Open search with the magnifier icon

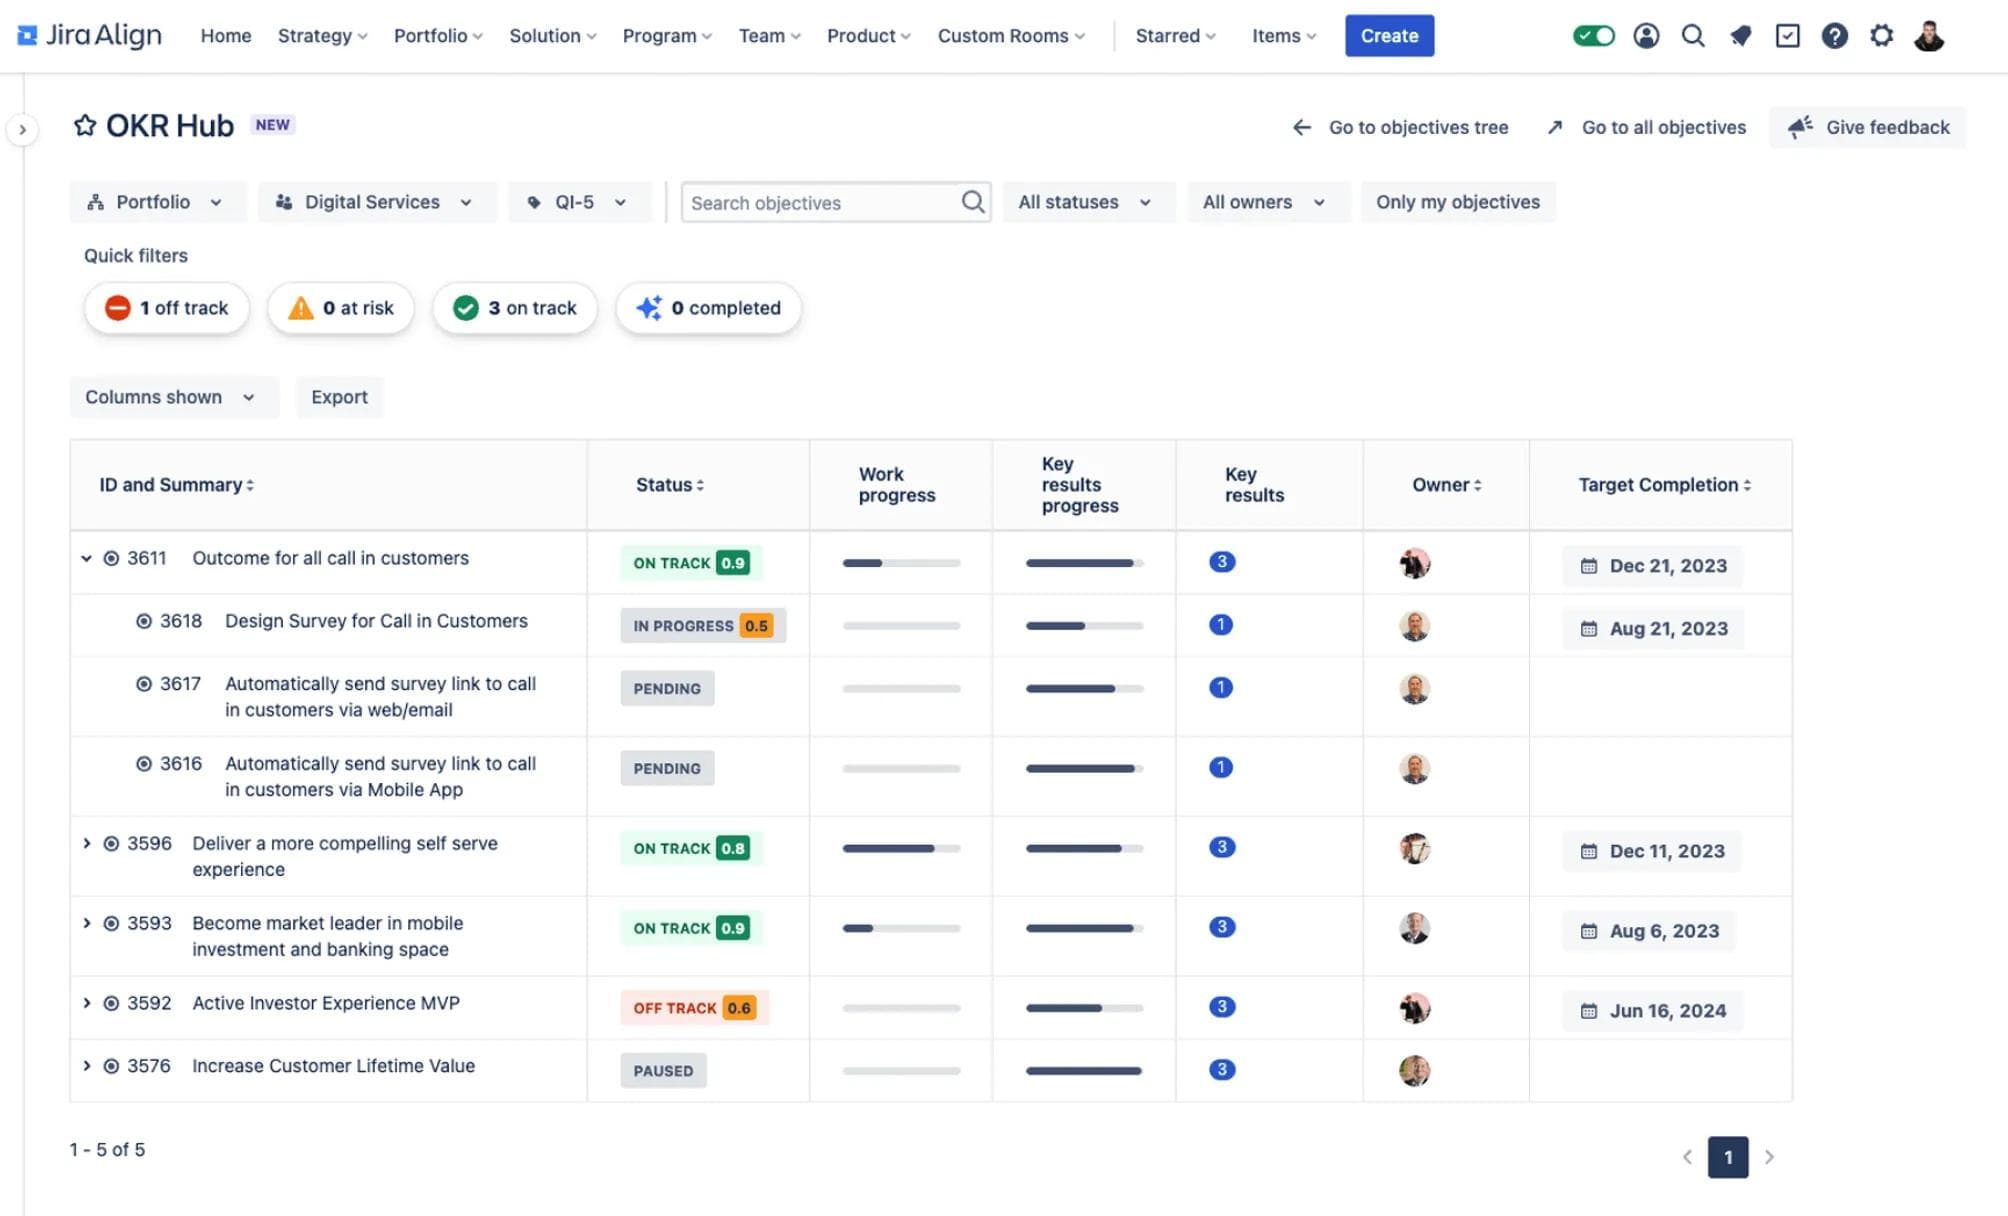tap(1693, 35)
